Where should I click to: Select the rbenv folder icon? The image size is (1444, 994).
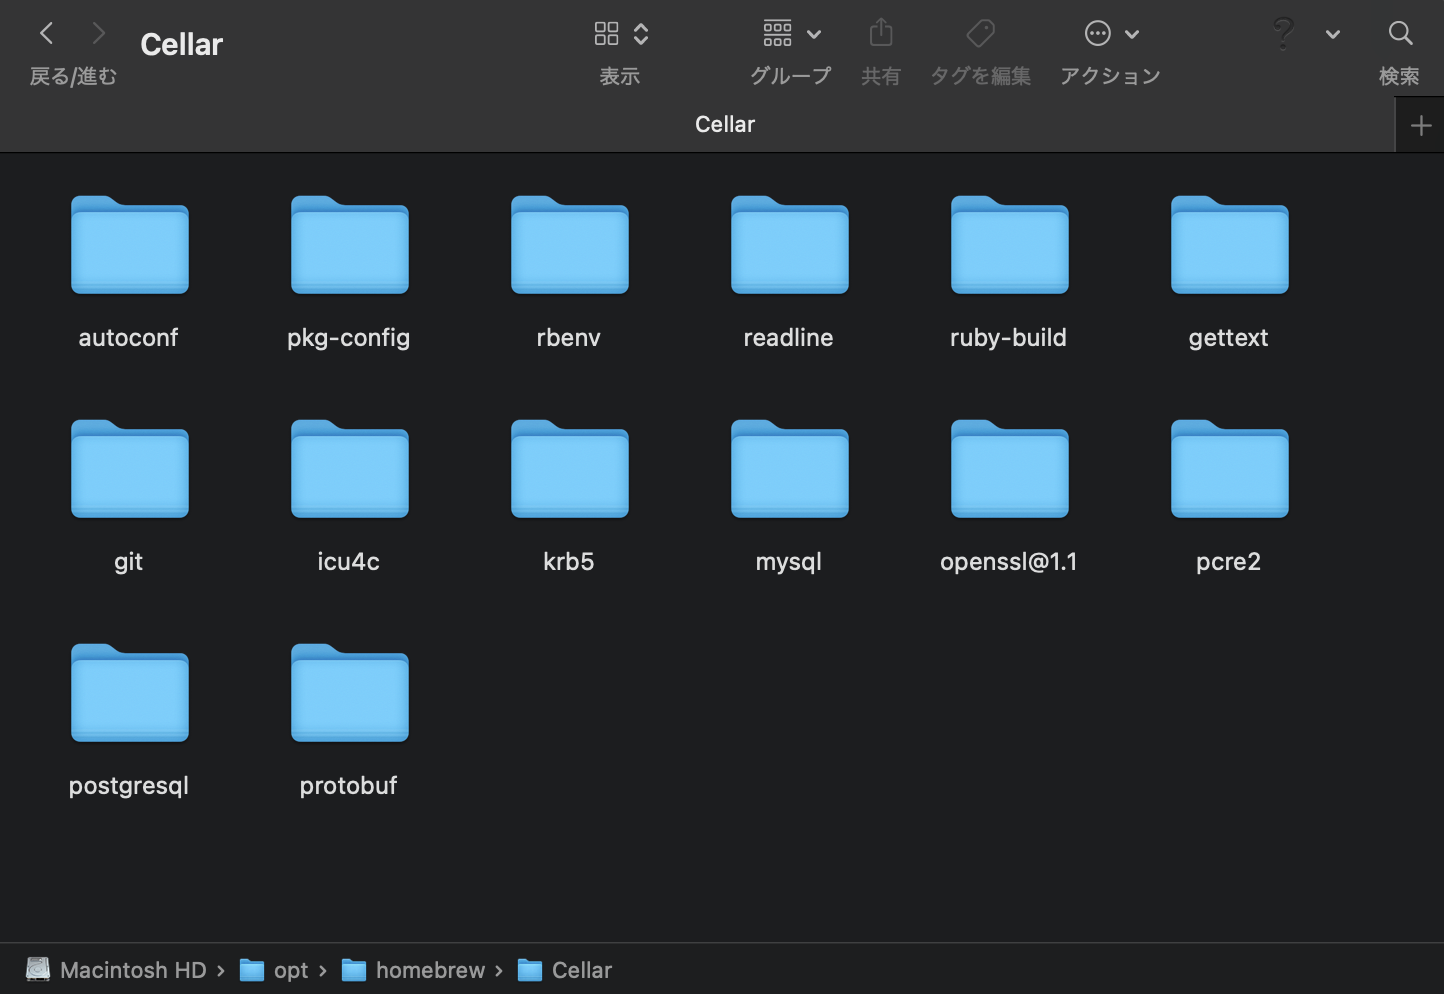point(570,245)
